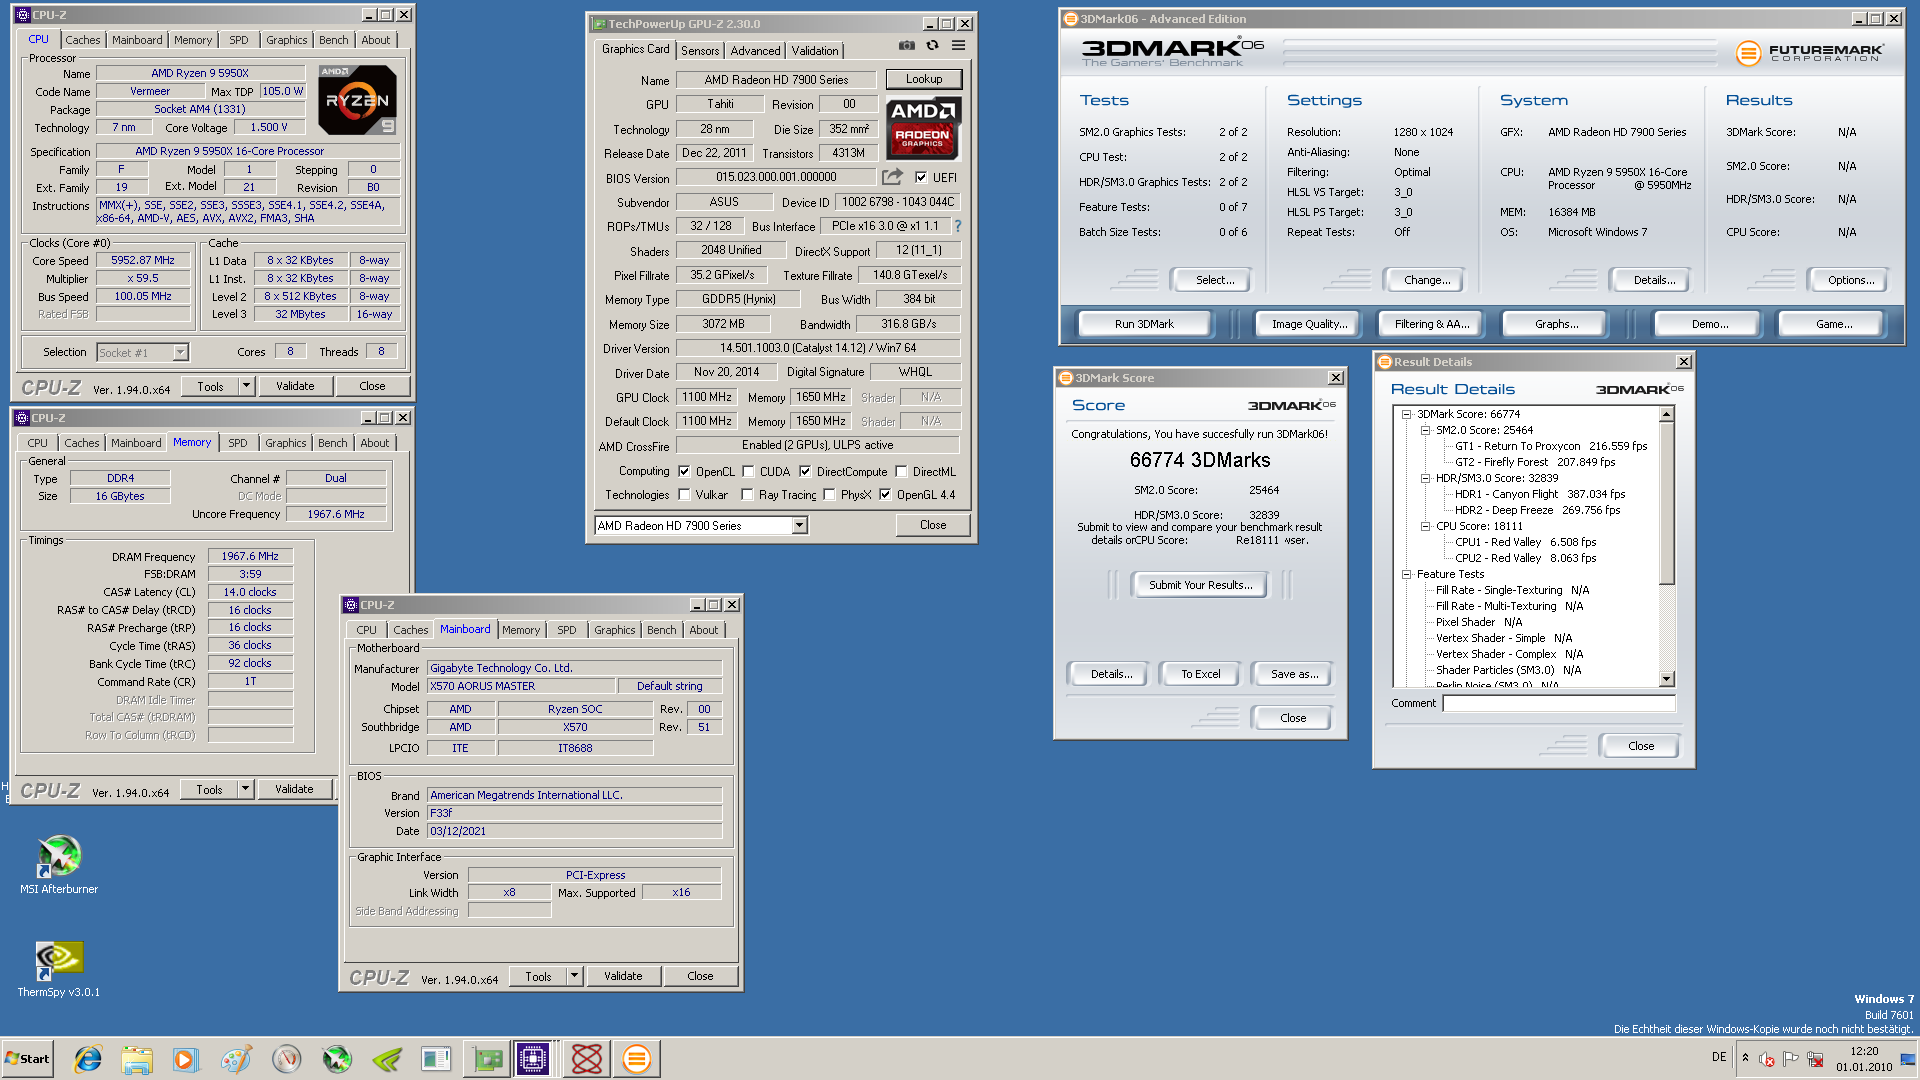Screen dimensions: 1920x1080
Task: Switch to Validation tab in GPU-Z
Action: tap(815, 51)
